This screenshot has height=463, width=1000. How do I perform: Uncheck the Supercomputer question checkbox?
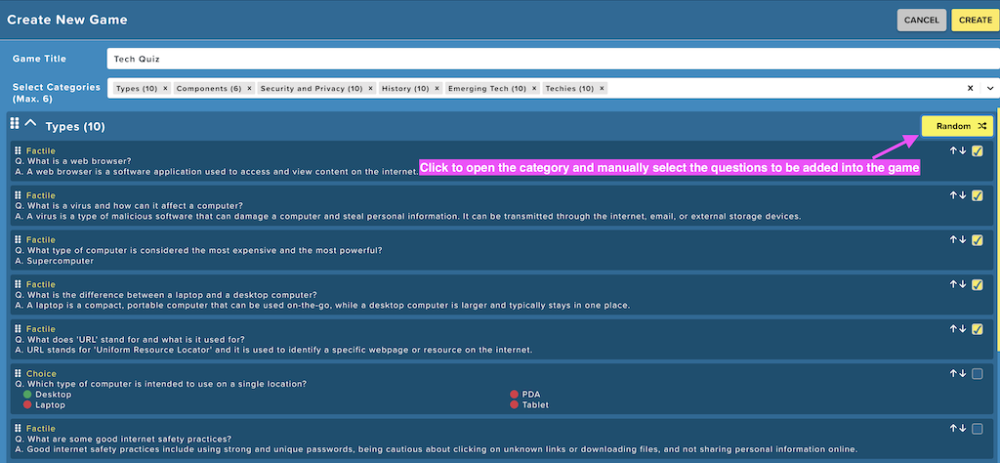(x=977, y=240)
